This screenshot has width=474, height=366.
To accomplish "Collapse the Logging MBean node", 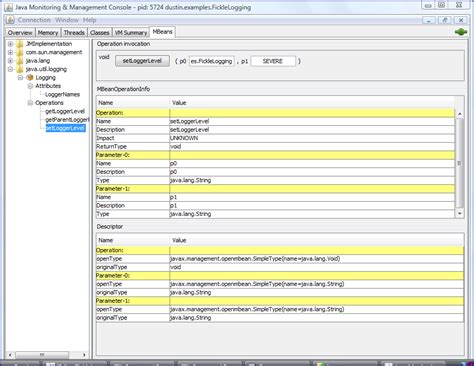I will [20, 77].
